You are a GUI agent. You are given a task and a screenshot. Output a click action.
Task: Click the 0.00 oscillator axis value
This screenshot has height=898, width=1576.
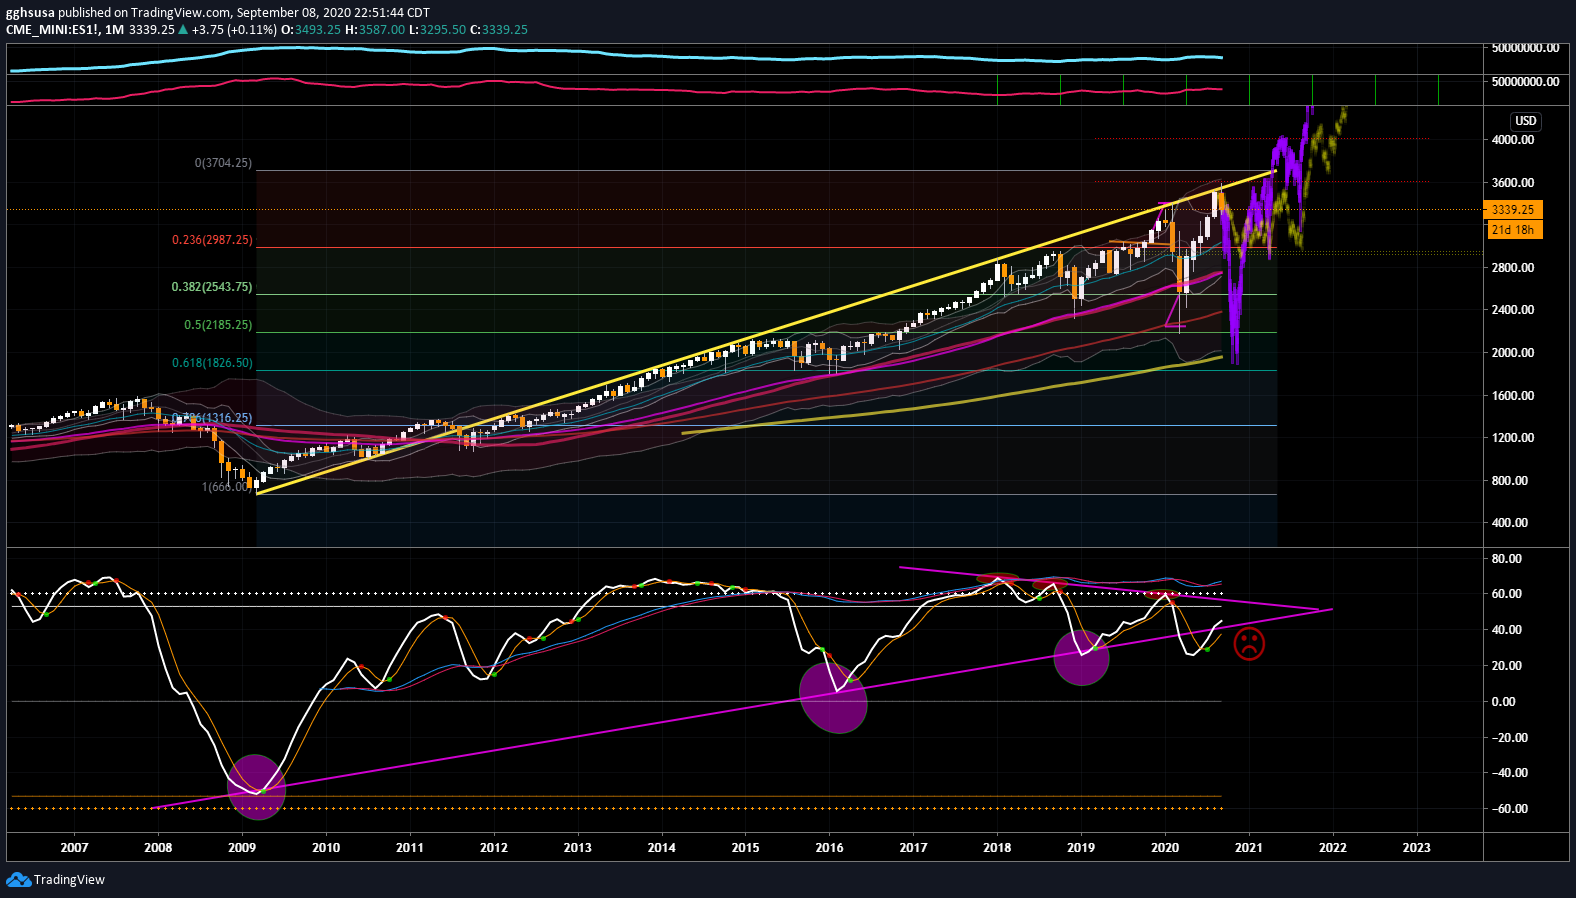coord(1504,702)
